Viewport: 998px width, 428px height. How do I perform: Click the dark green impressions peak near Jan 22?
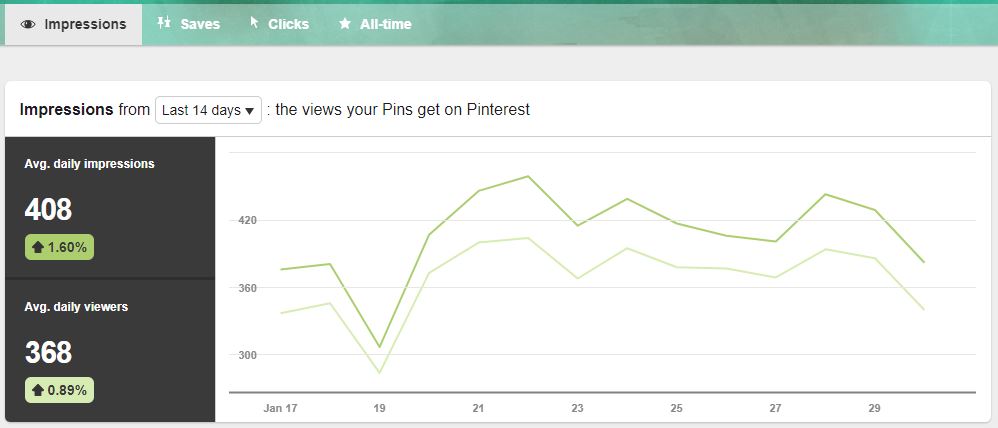(x=528, y=176)
